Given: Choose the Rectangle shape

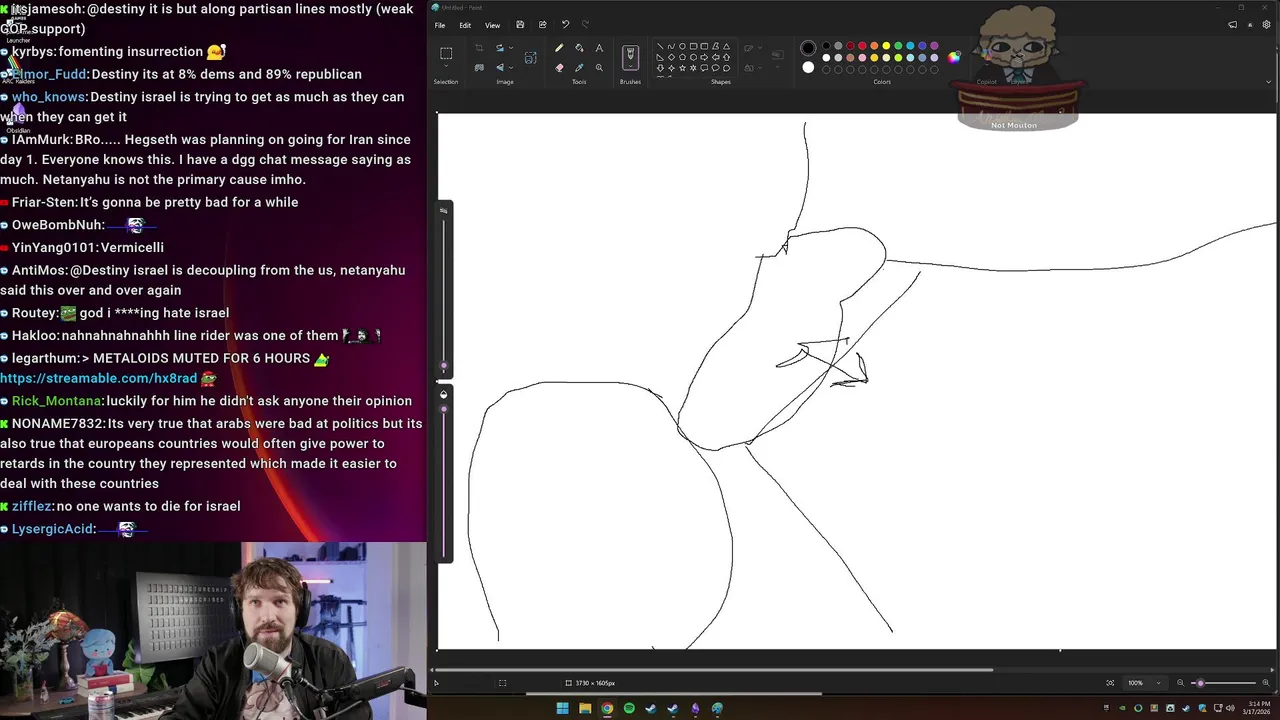Looking at the screenshot, I should click(x=693, y=46).
